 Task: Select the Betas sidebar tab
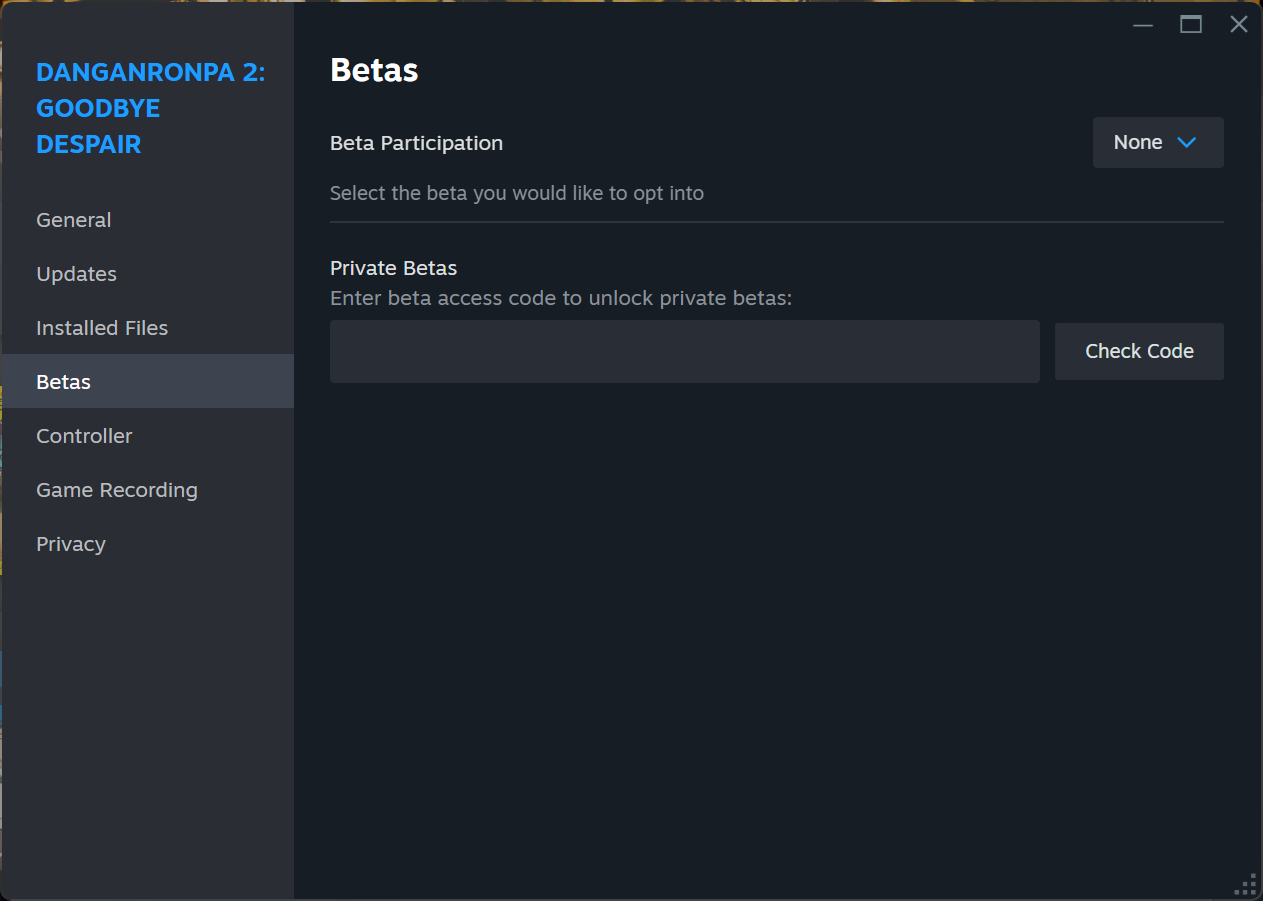(x=64, y=382)
